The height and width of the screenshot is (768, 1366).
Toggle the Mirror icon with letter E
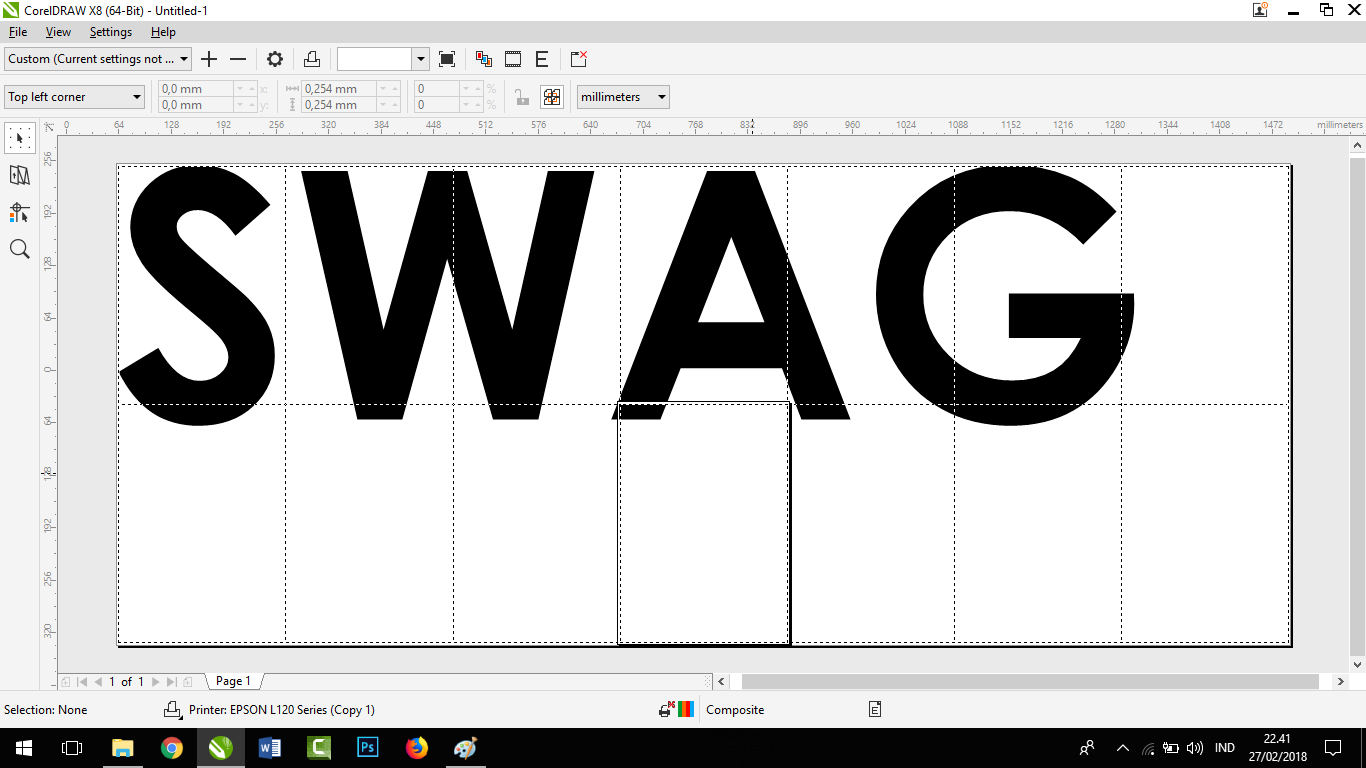(x=542, y=59)
